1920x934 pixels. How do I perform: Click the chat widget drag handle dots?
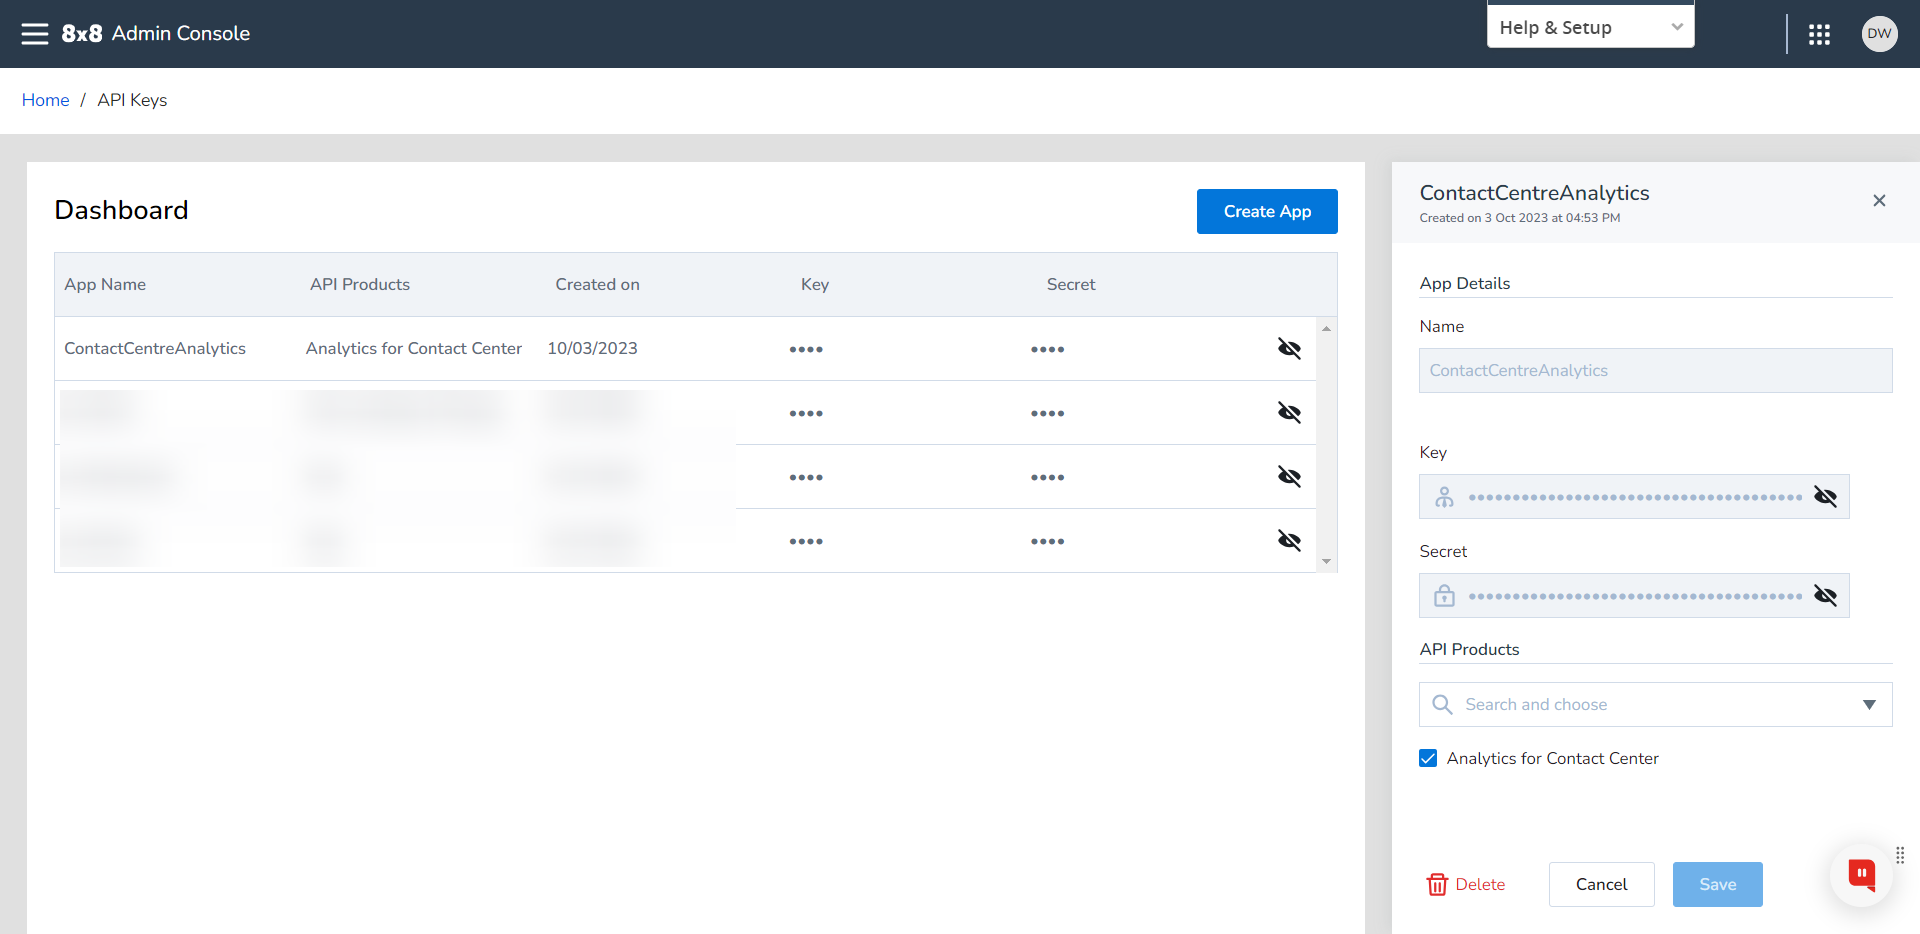tap(1900, 855)
